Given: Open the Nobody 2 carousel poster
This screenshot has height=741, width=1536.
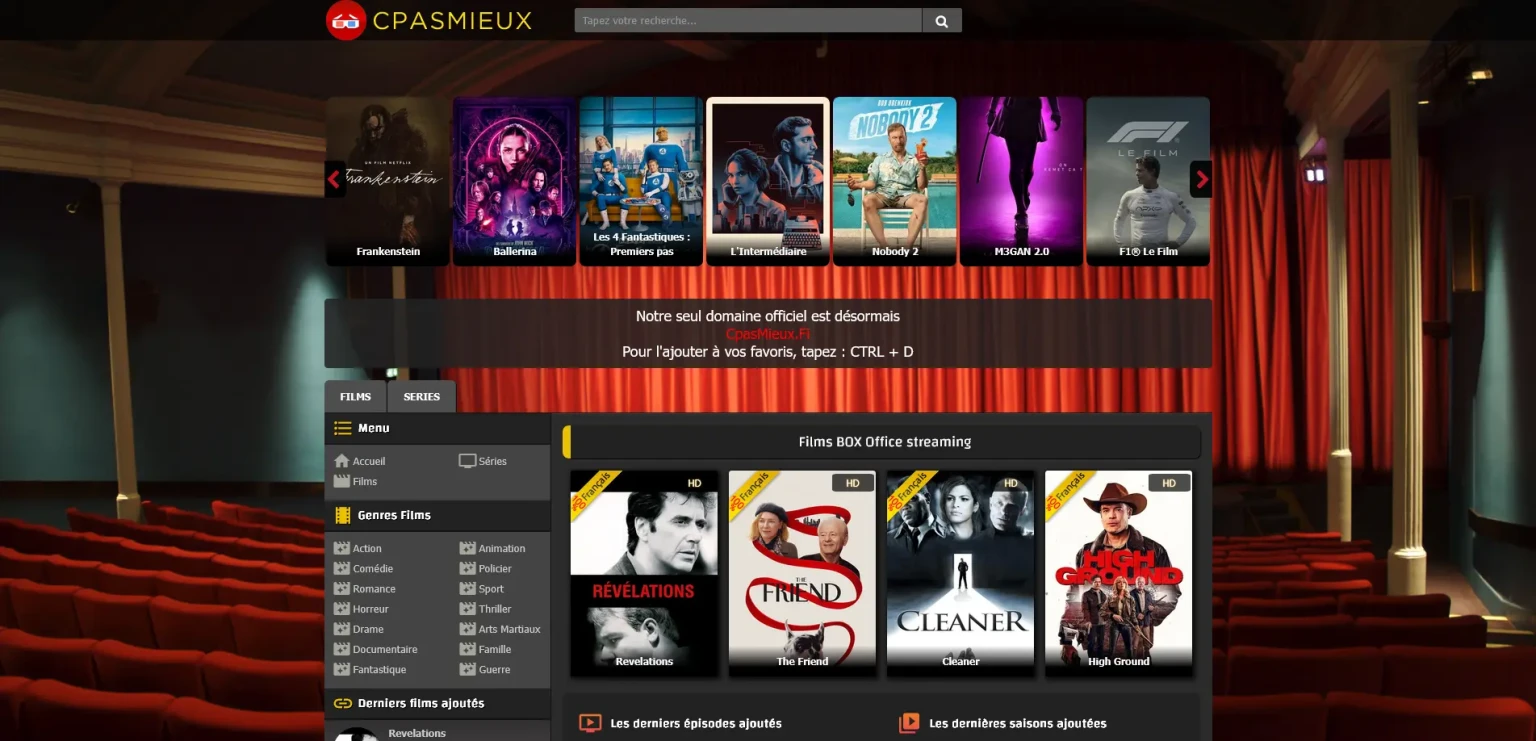Looking at the screenshot, I should click(x=895, y=181).
